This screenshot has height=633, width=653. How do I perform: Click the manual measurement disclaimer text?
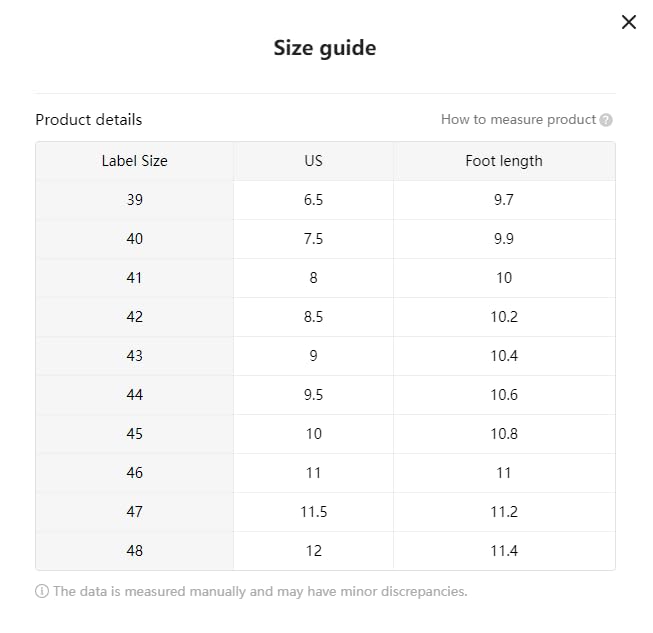click(x=260, y=591)
